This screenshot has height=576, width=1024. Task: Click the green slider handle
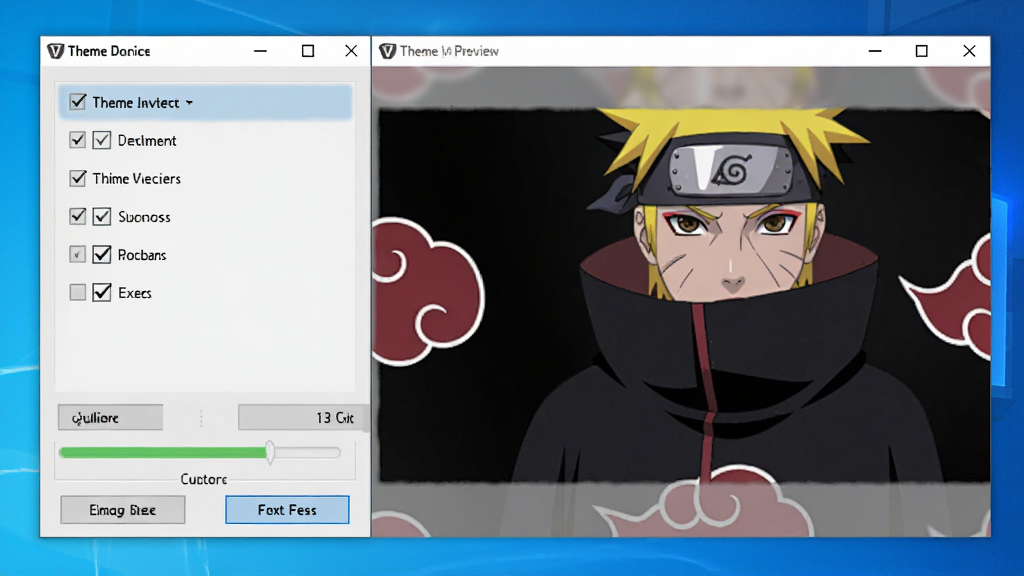[x=270, y=452]
